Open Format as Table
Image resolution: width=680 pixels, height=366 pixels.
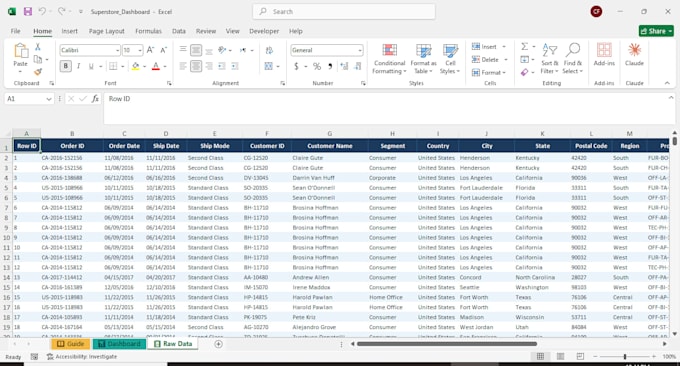423,59
